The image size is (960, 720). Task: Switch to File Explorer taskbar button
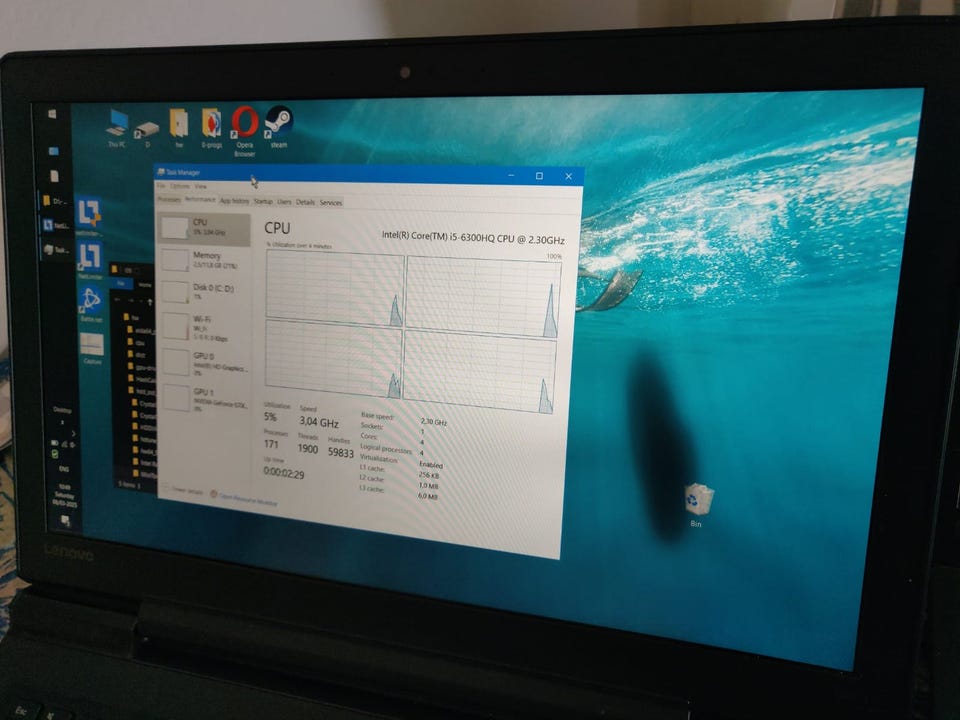click(x=56, y=200)
